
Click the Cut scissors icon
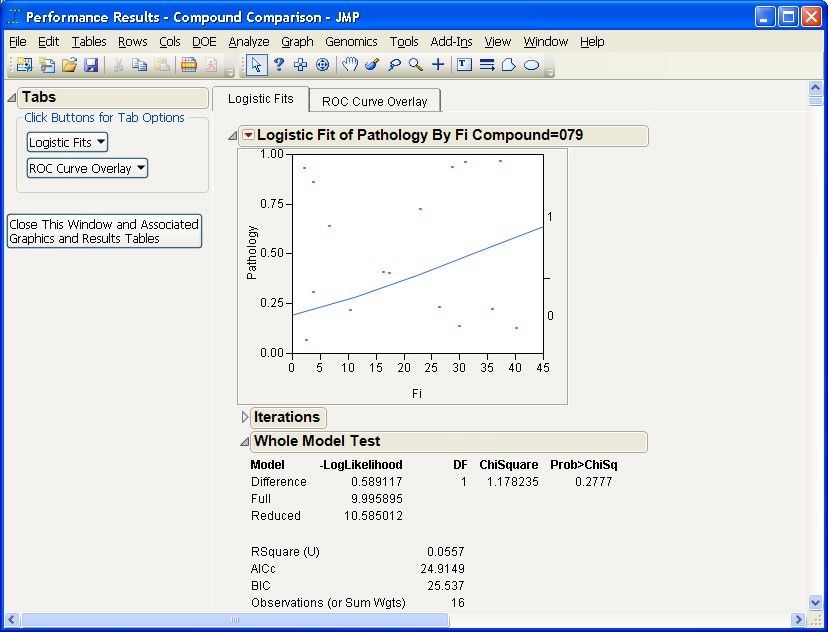[118, 65]
